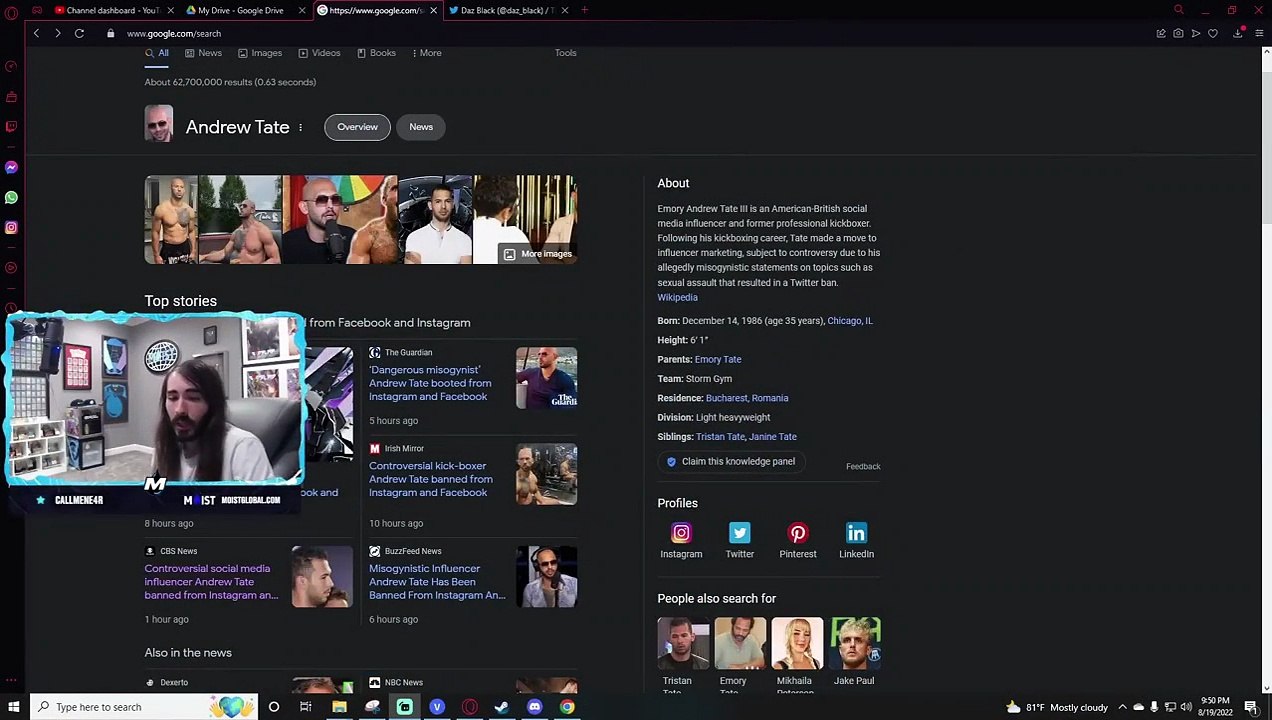The height and width of the screenshot is (720, 1272).
Task: Click the Overview chip
Action: tap(357, 127)
